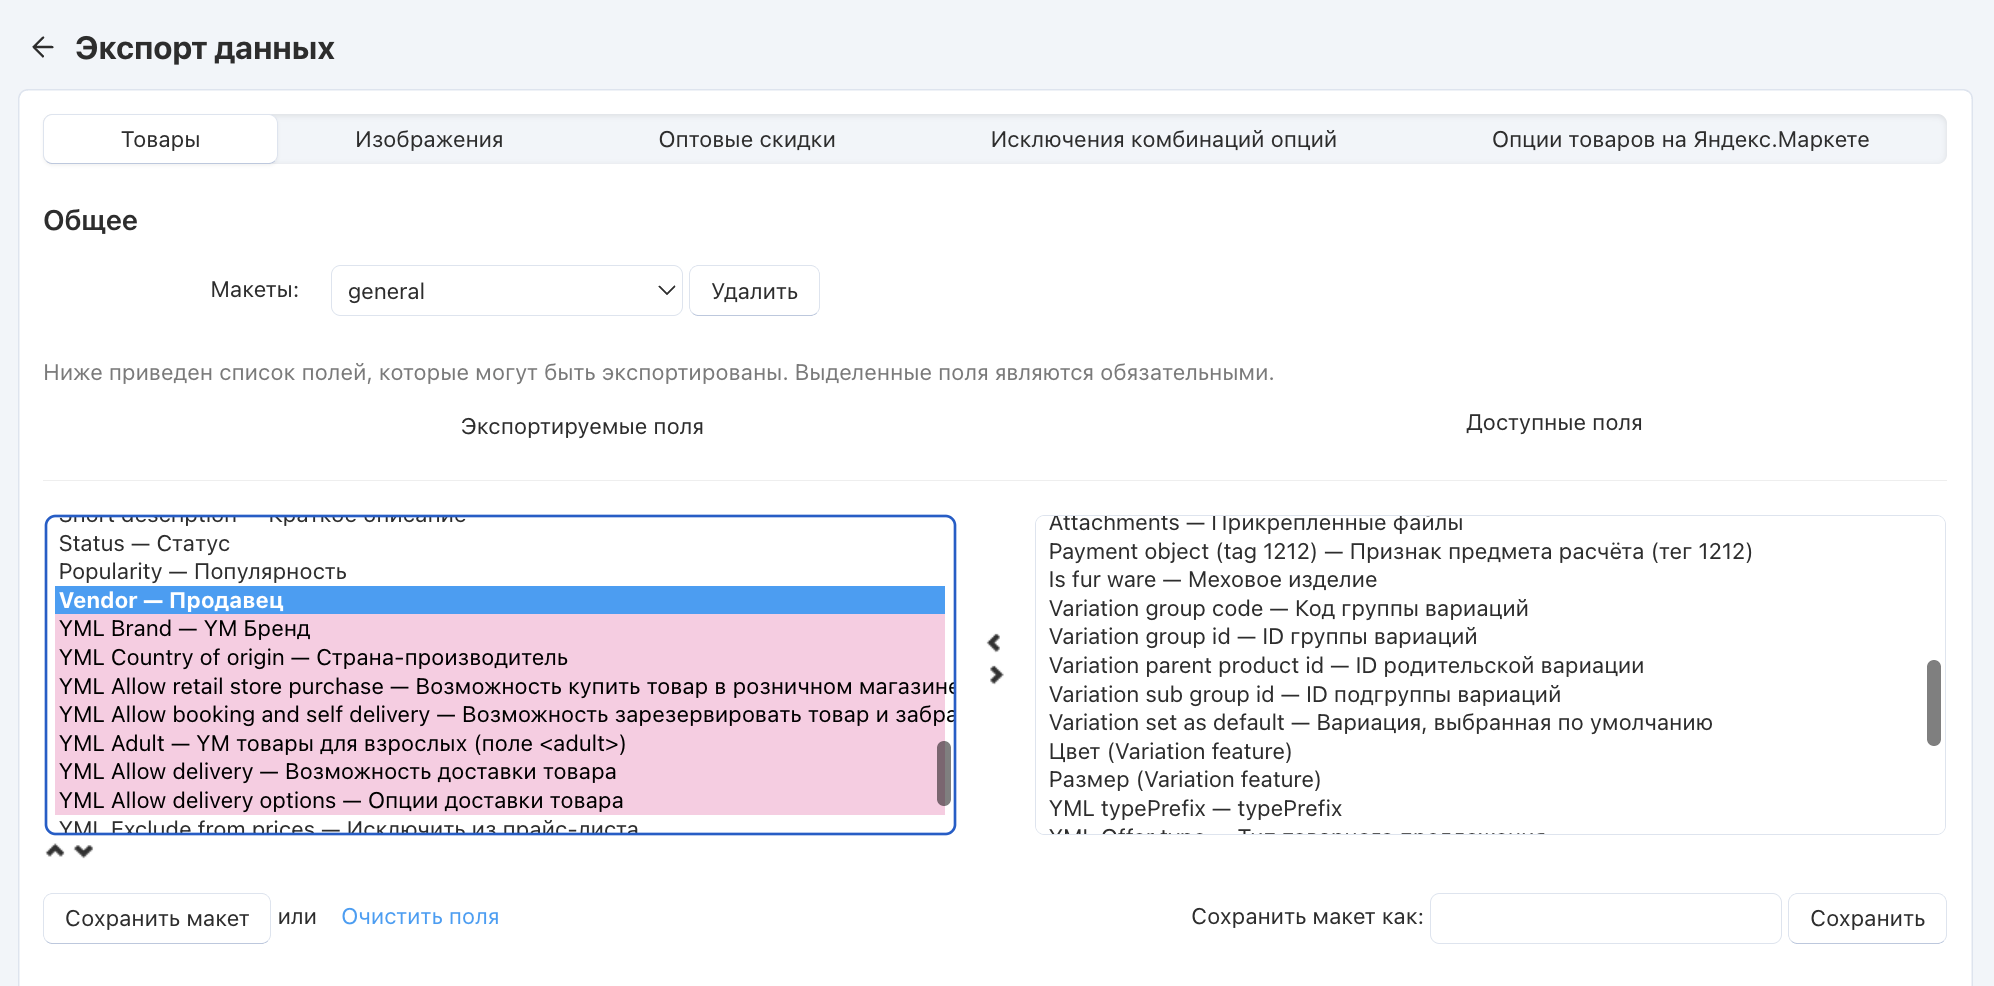
Task: Focus the Сохранить макет как input field
Action: [x=1605, y=918]
